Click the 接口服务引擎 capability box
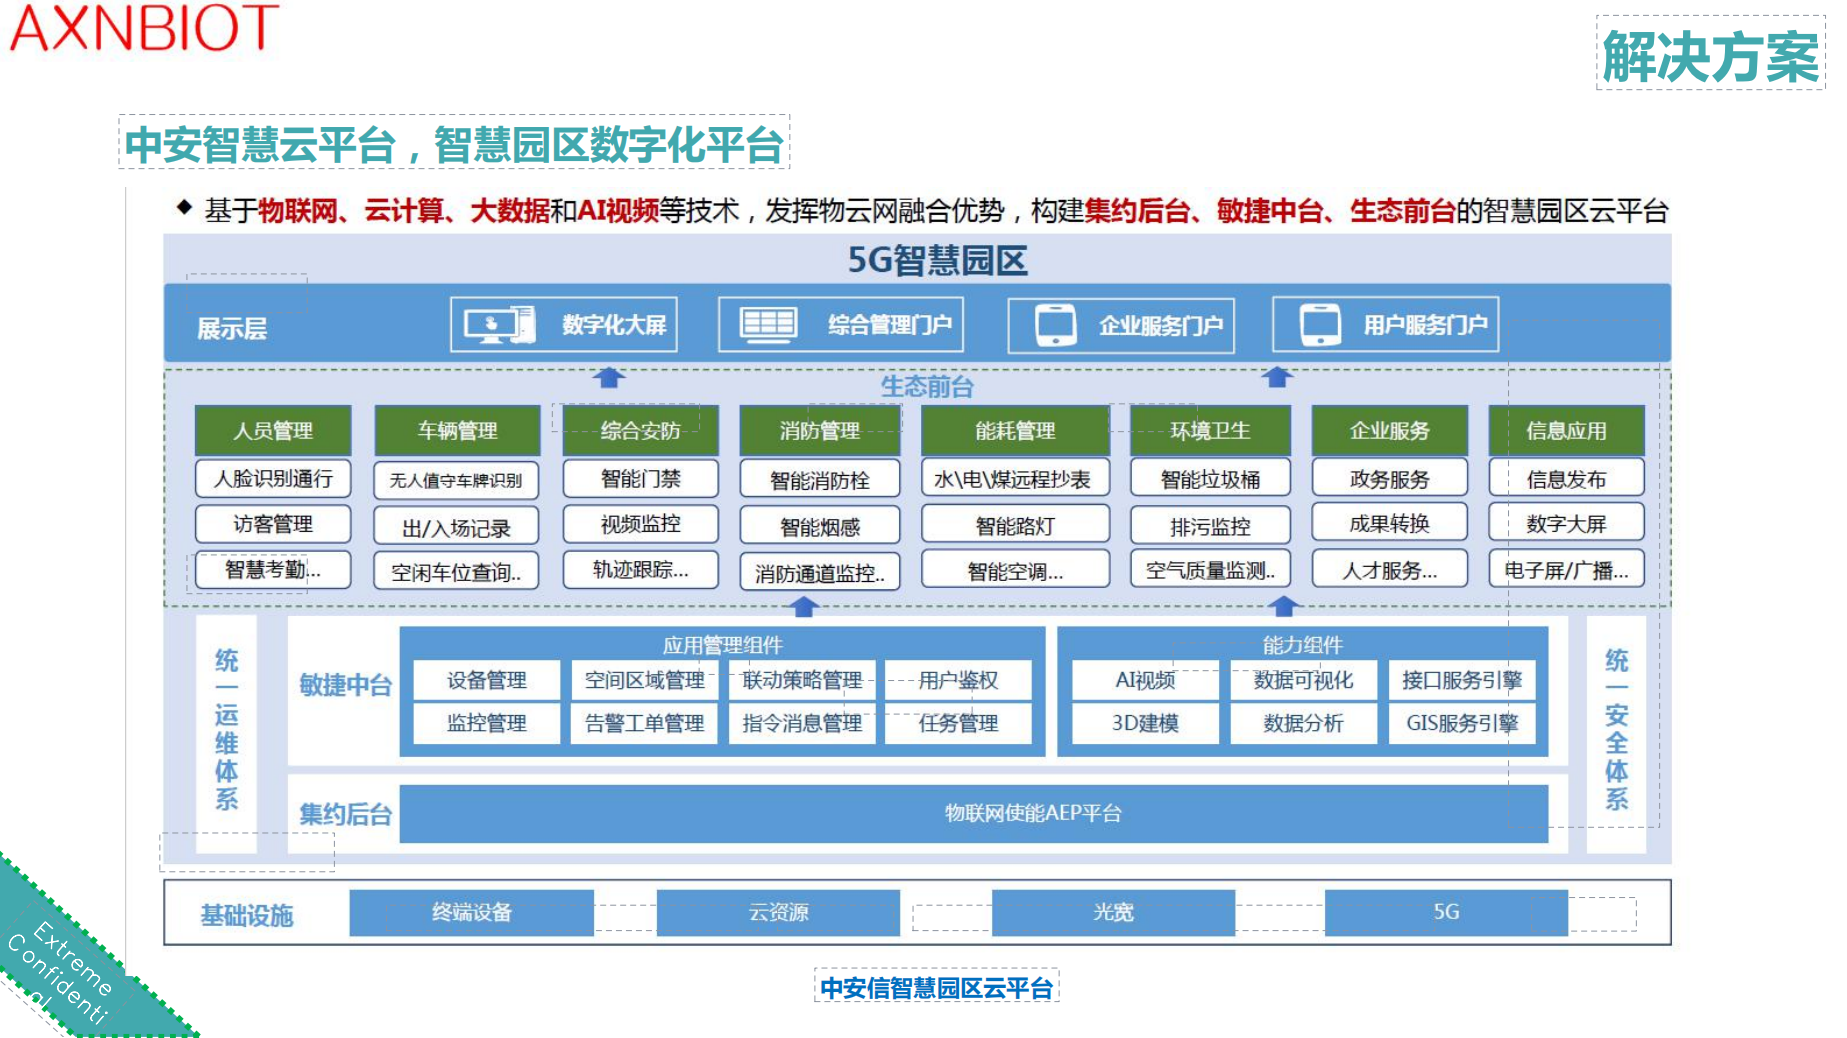 coord(1462,680)
